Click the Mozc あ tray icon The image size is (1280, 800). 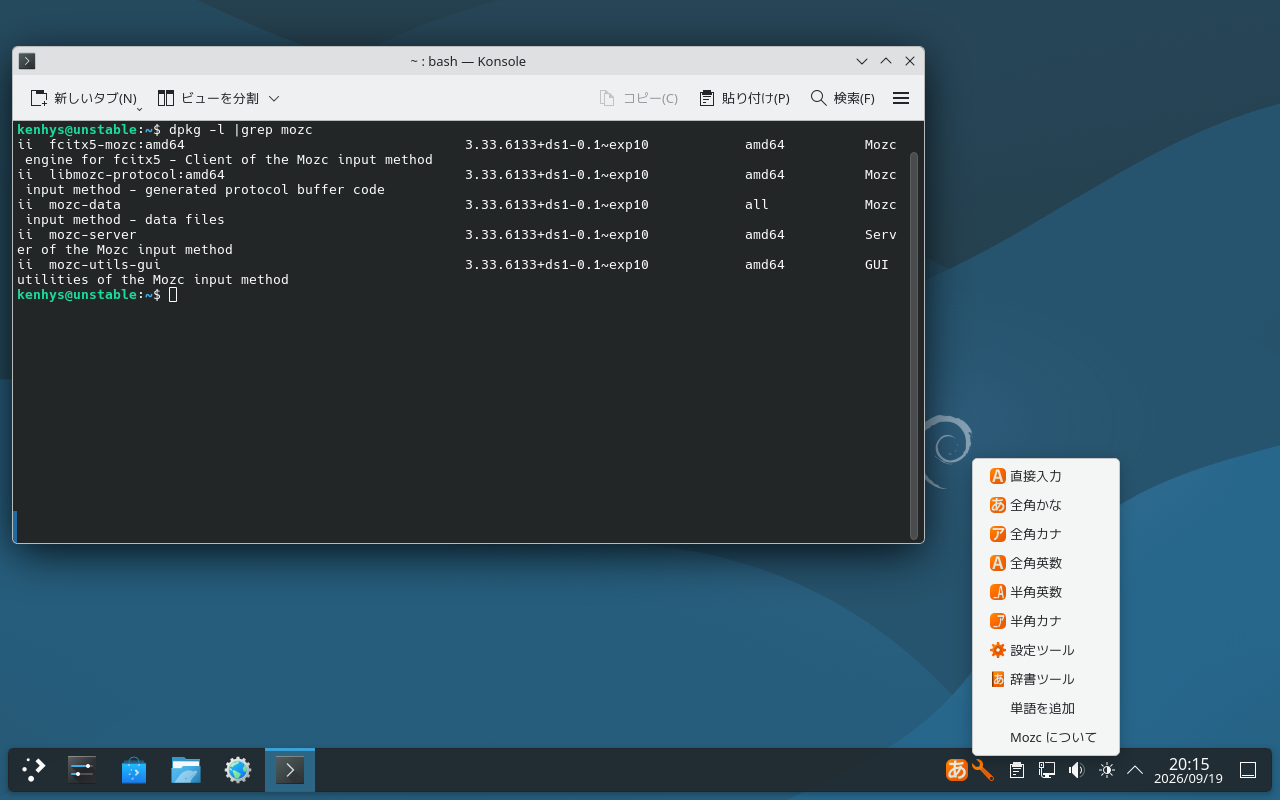coord(957,770)
